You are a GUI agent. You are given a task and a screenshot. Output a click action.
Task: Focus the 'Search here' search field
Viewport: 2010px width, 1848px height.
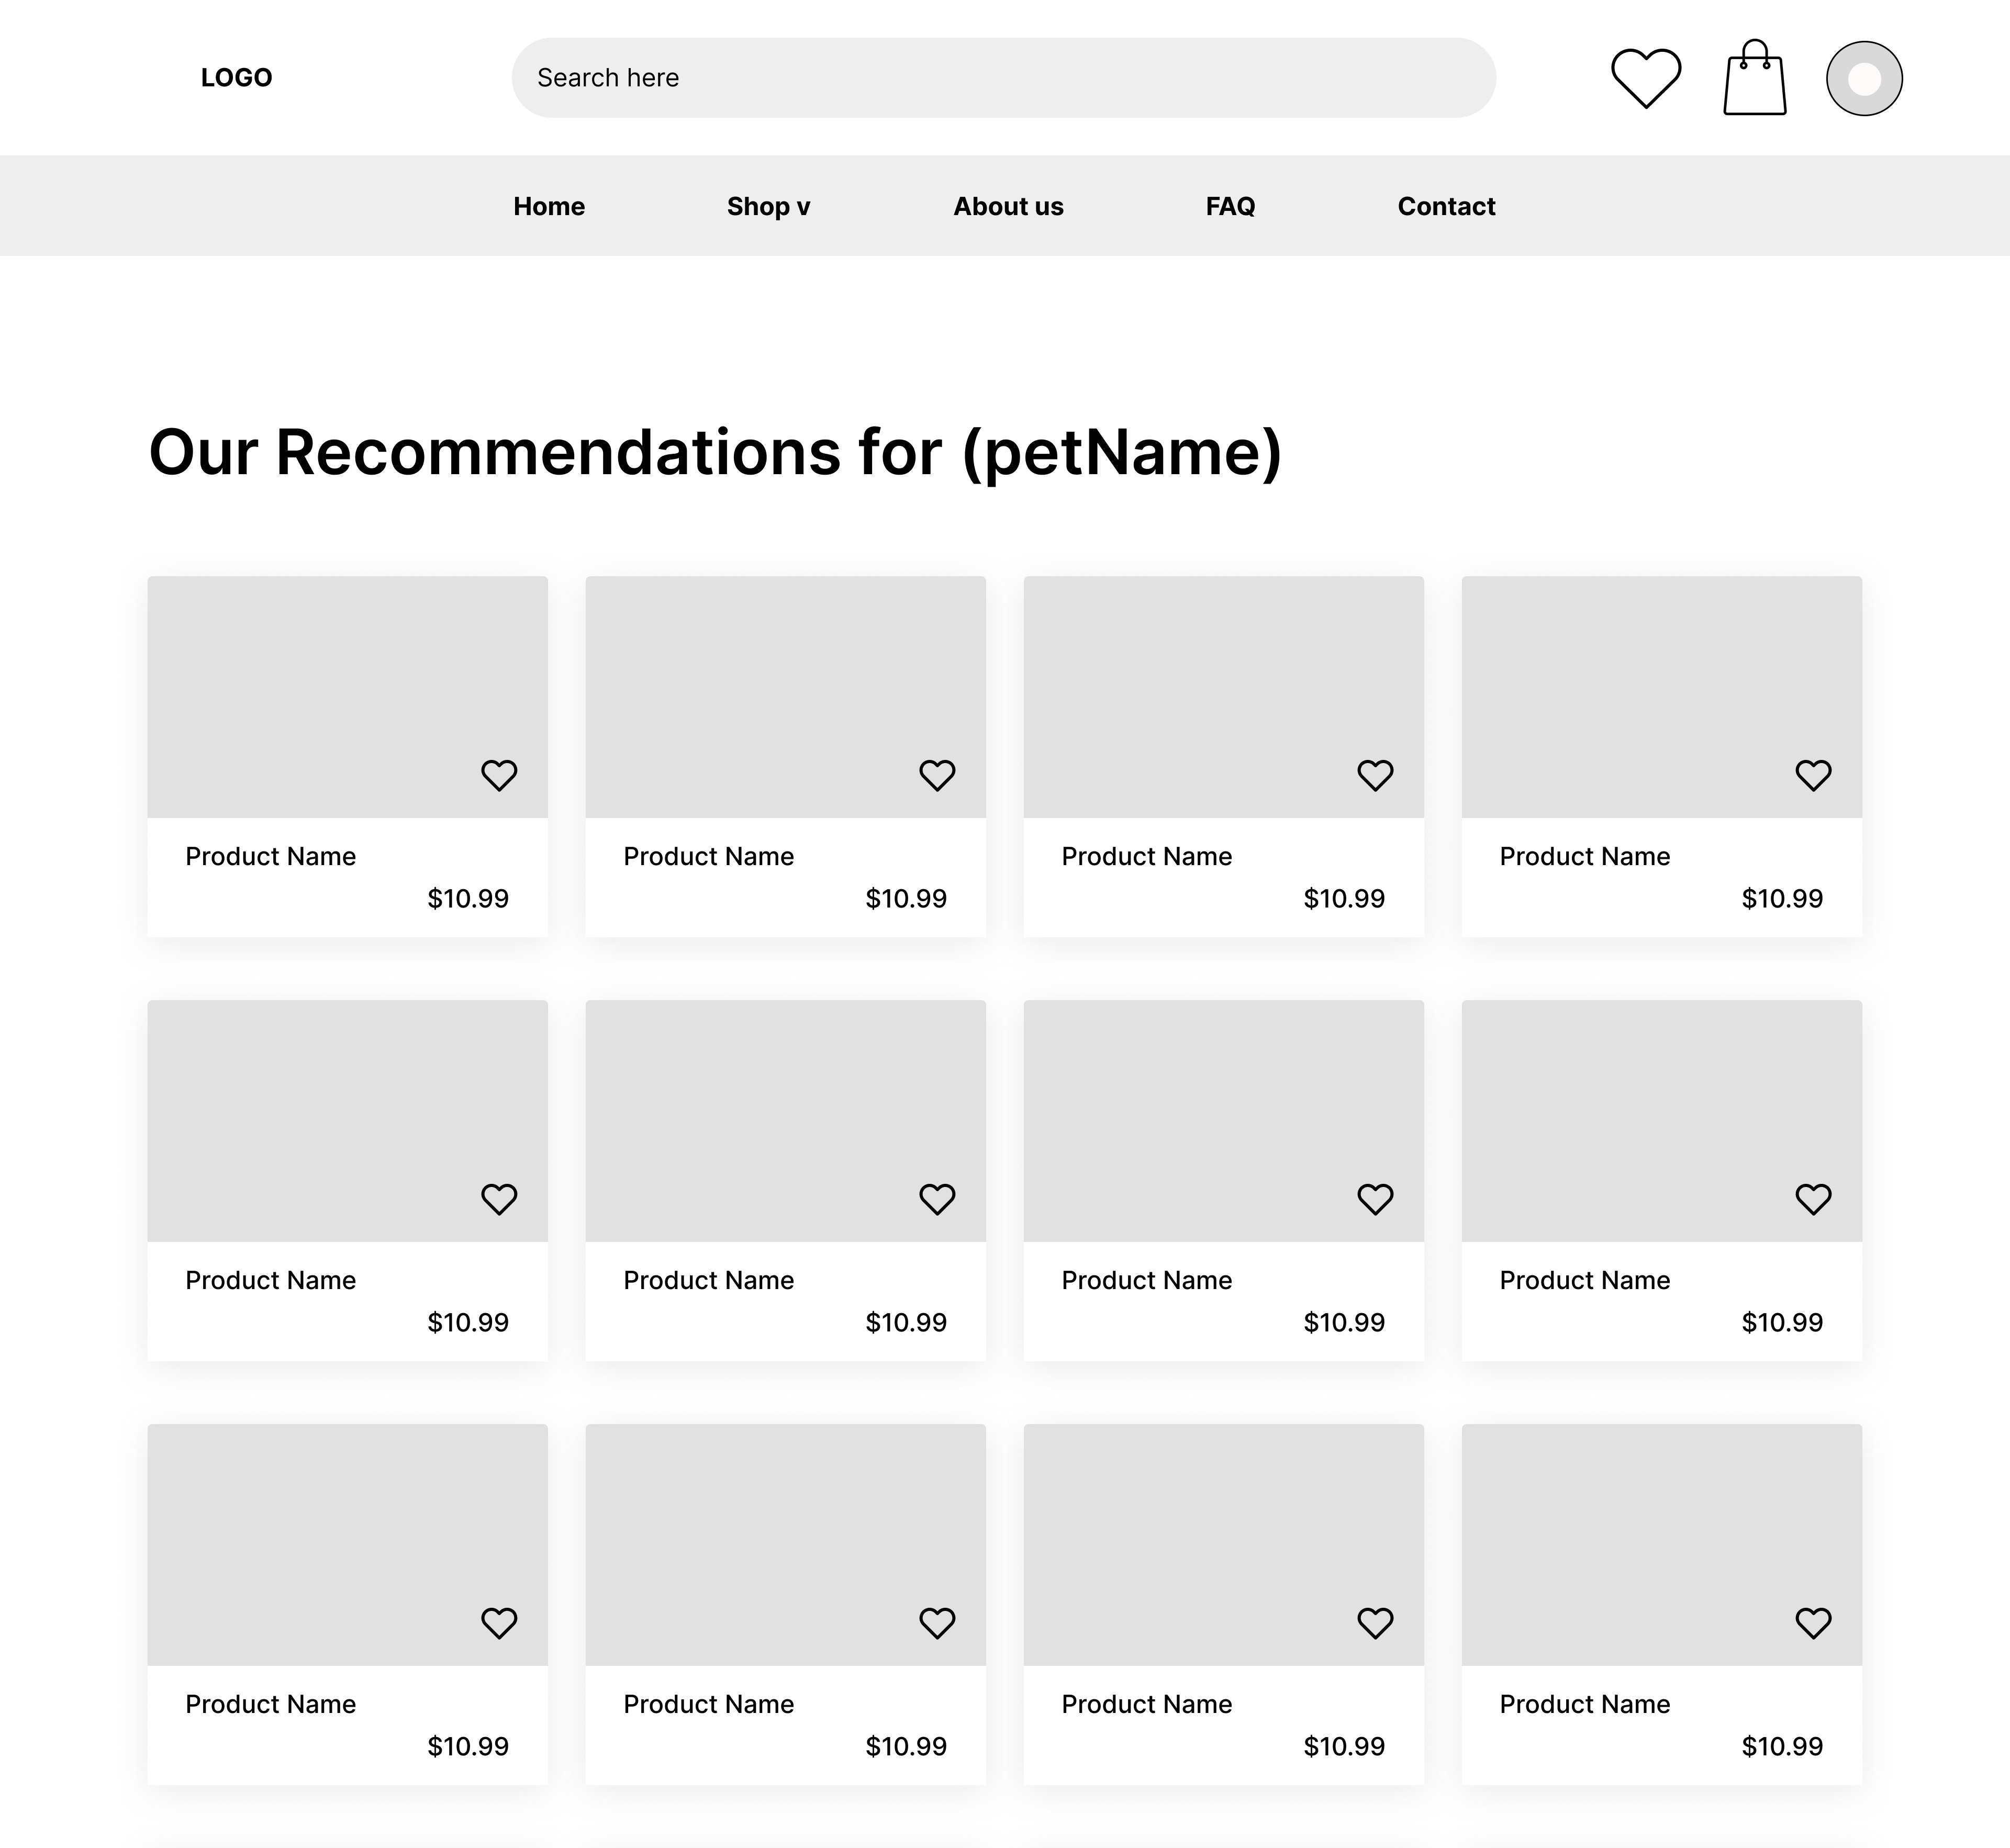(x=1003, y=78)
